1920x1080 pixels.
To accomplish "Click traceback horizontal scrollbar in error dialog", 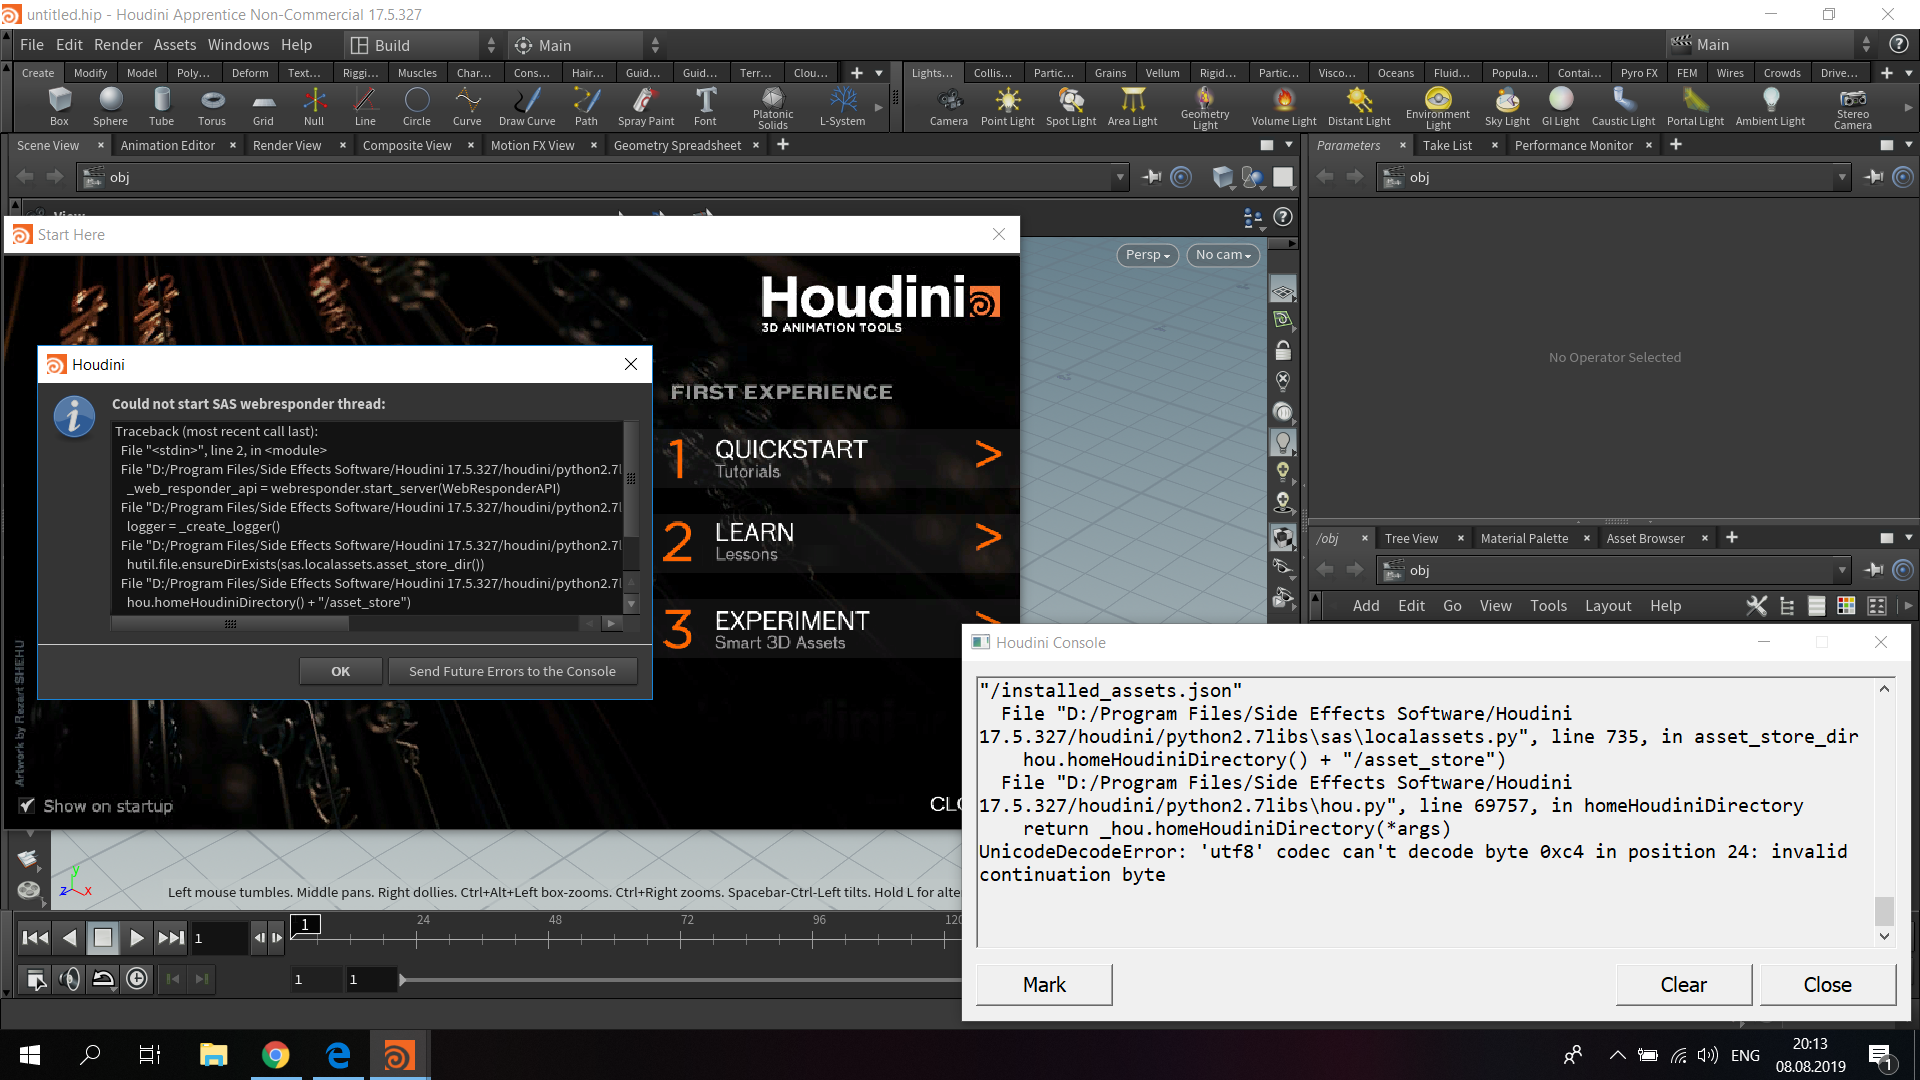I will click(230, 623).
